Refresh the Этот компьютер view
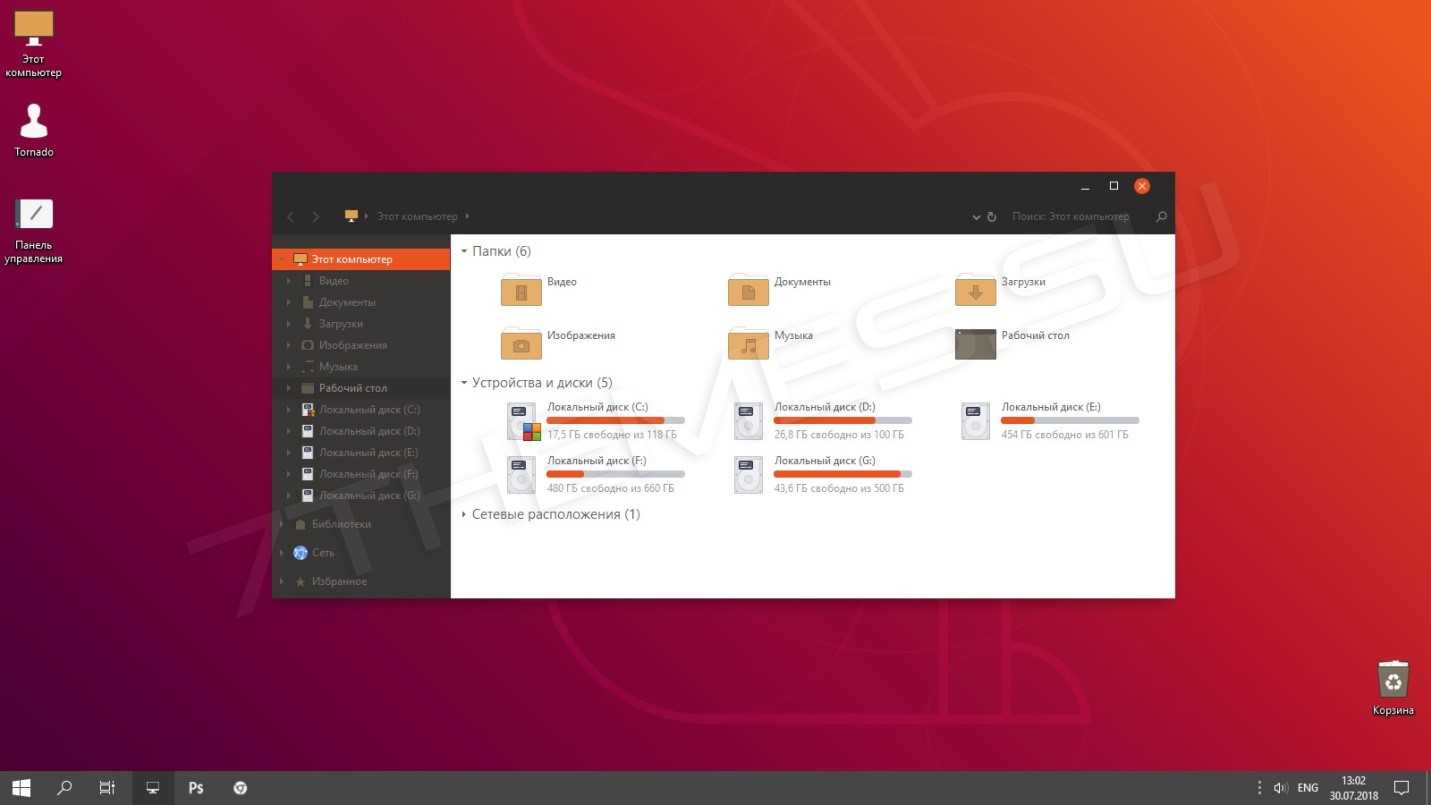 [x=992, y=217]
